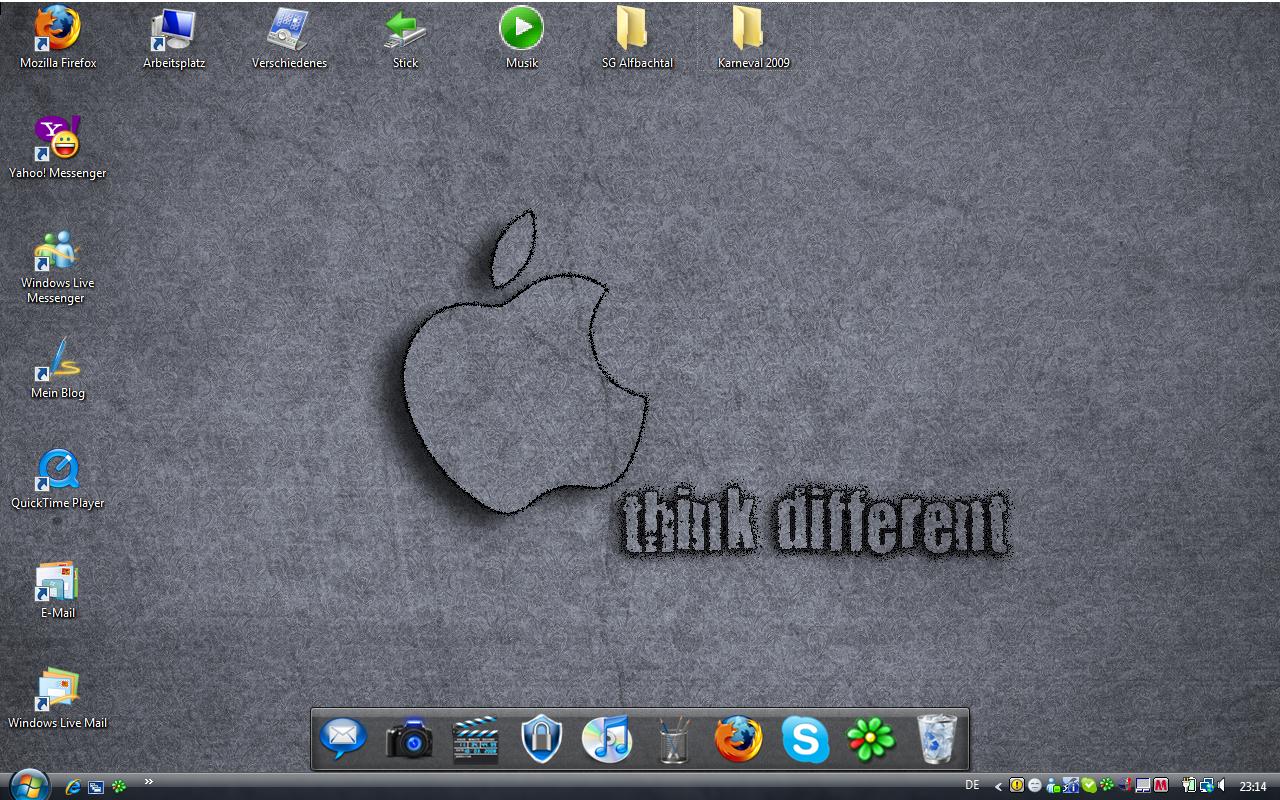1280x800 pixels.
Task: Click the yellow warning shield tray icon
Action: 1017,785
